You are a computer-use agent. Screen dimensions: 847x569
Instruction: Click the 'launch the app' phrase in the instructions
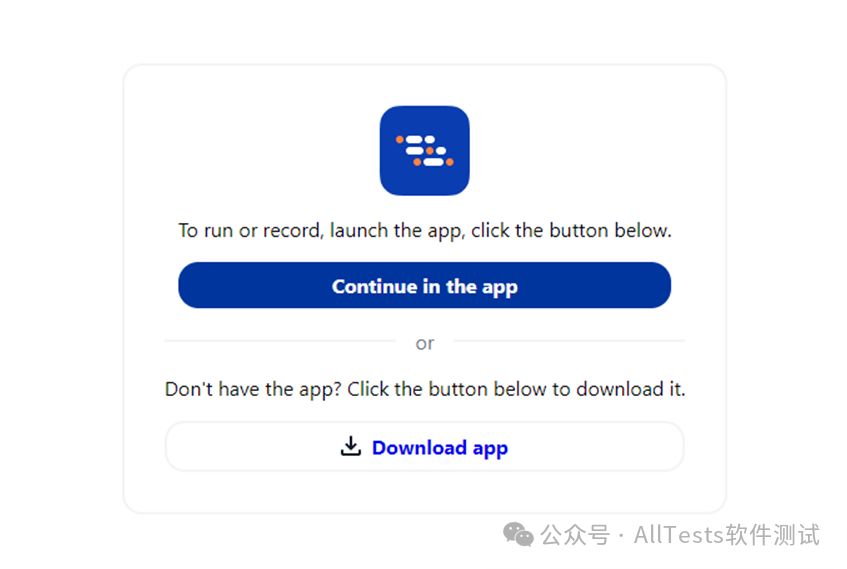tap(396, 231)
